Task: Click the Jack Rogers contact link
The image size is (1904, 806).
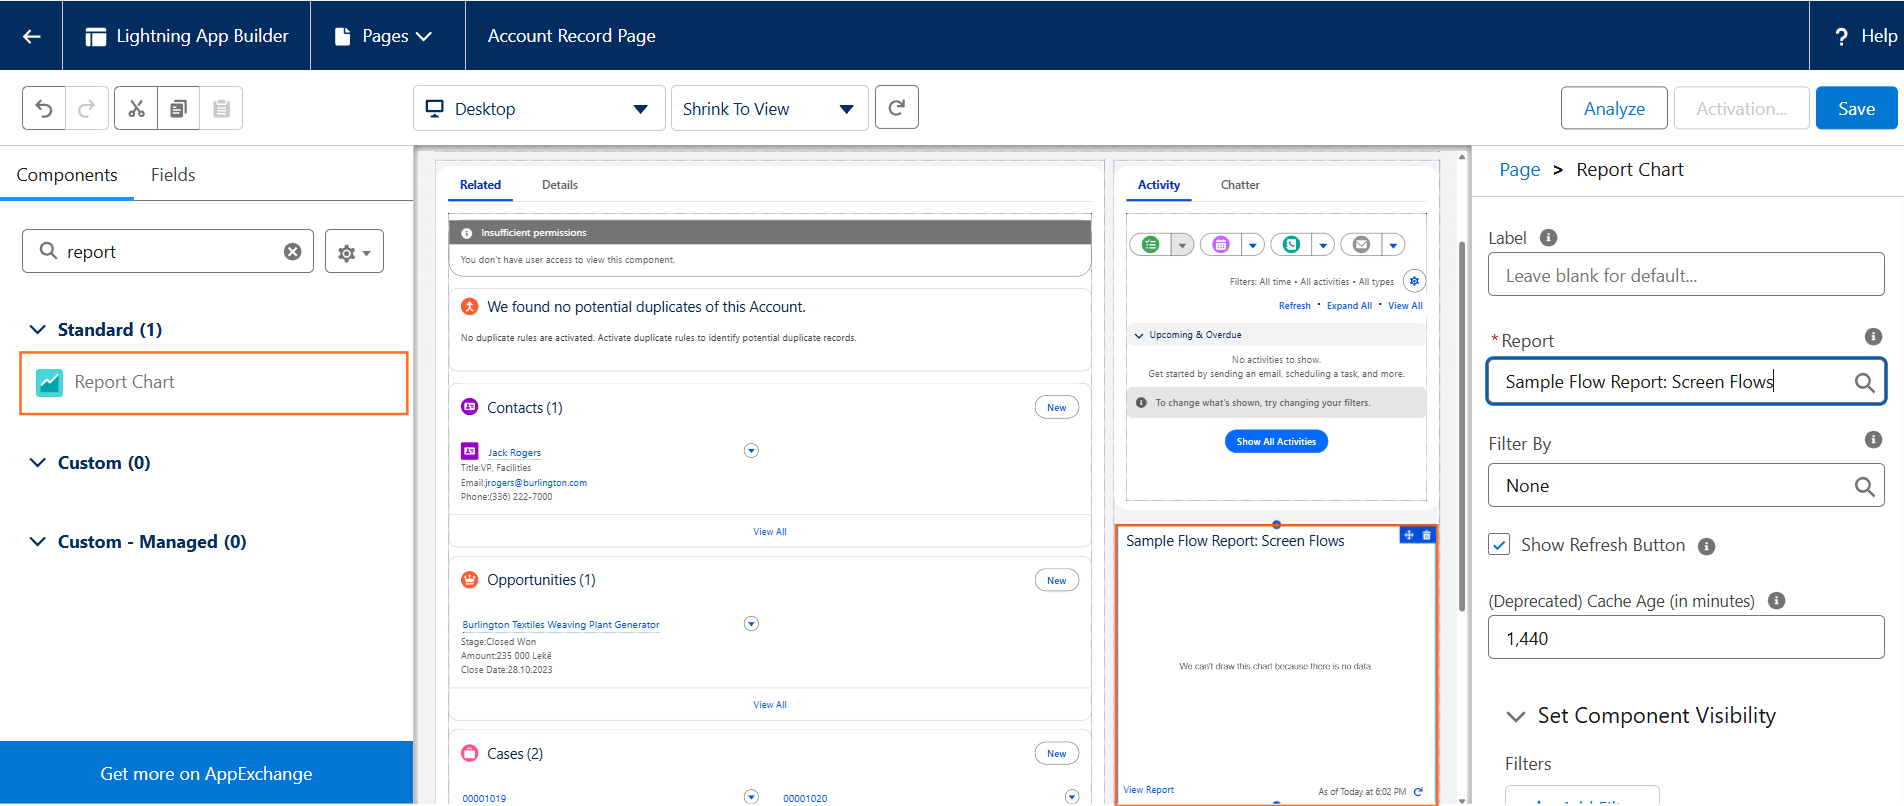Action: tap(514, 453)
